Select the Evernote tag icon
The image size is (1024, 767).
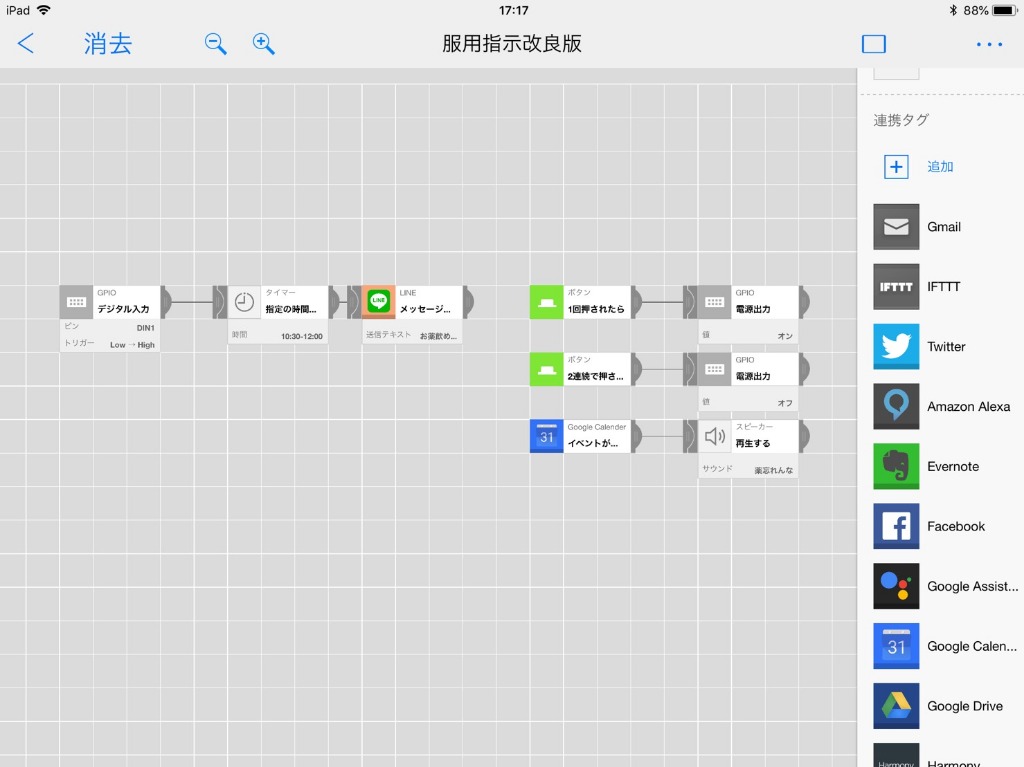[896, 466]
